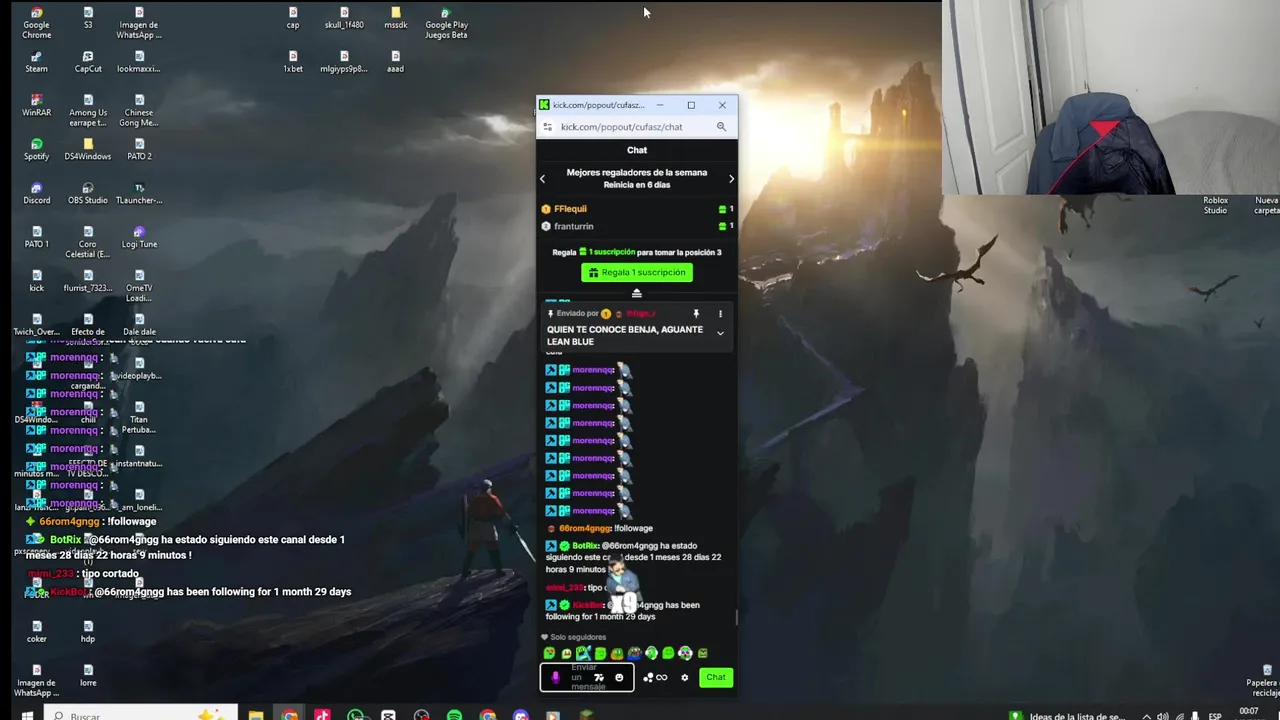Select the mssdk folder on desktop
Screen dimensions: 1280x720
pyautogui.click(x=395, y=18)
